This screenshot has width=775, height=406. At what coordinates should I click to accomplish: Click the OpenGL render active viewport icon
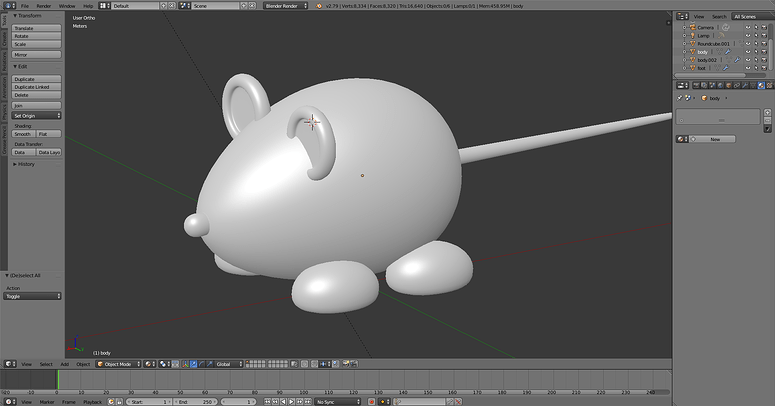click(345, 364)
